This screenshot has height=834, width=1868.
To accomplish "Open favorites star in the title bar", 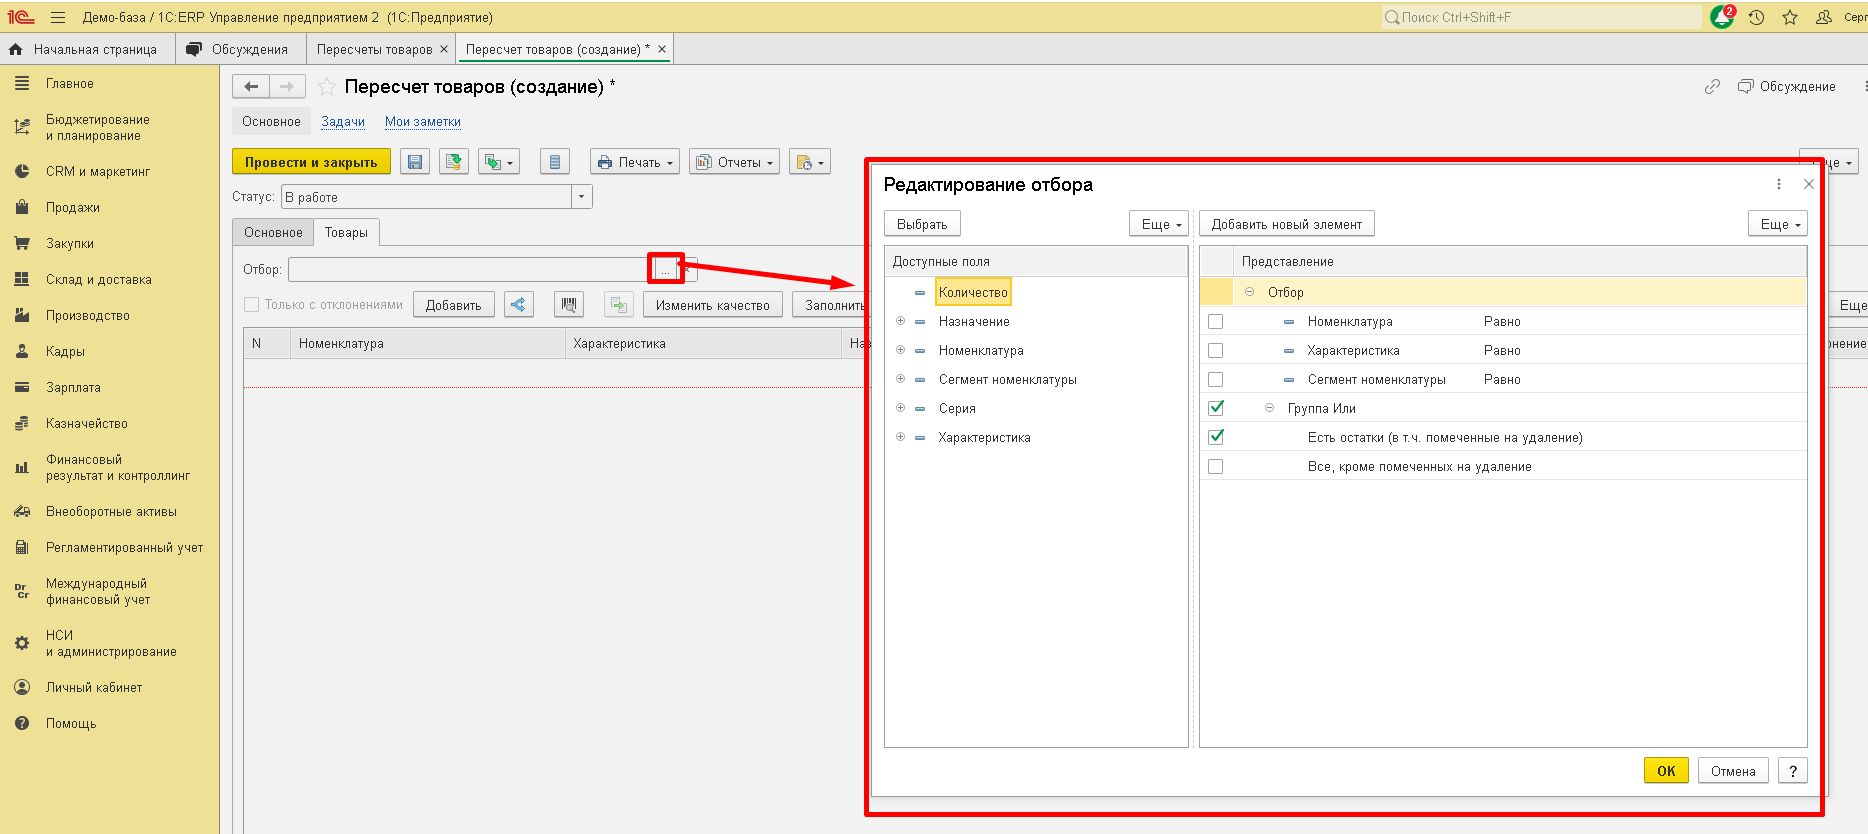I will [1790, 17].
